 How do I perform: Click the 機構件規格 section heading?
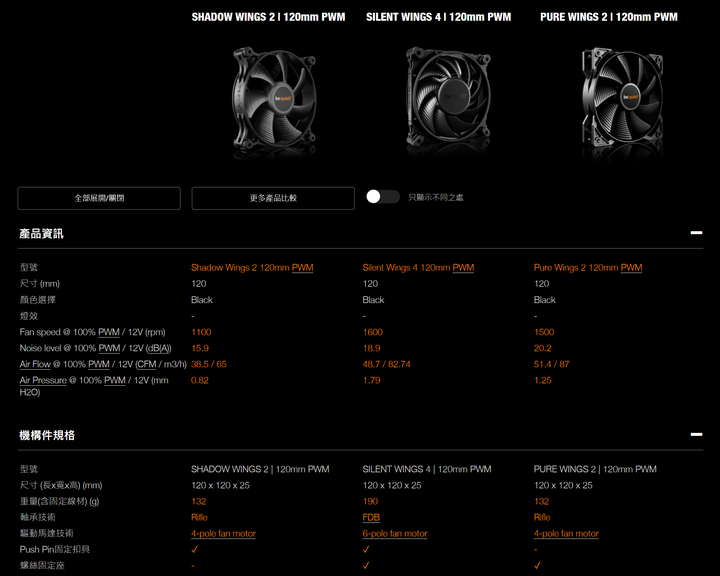point(47,435)
